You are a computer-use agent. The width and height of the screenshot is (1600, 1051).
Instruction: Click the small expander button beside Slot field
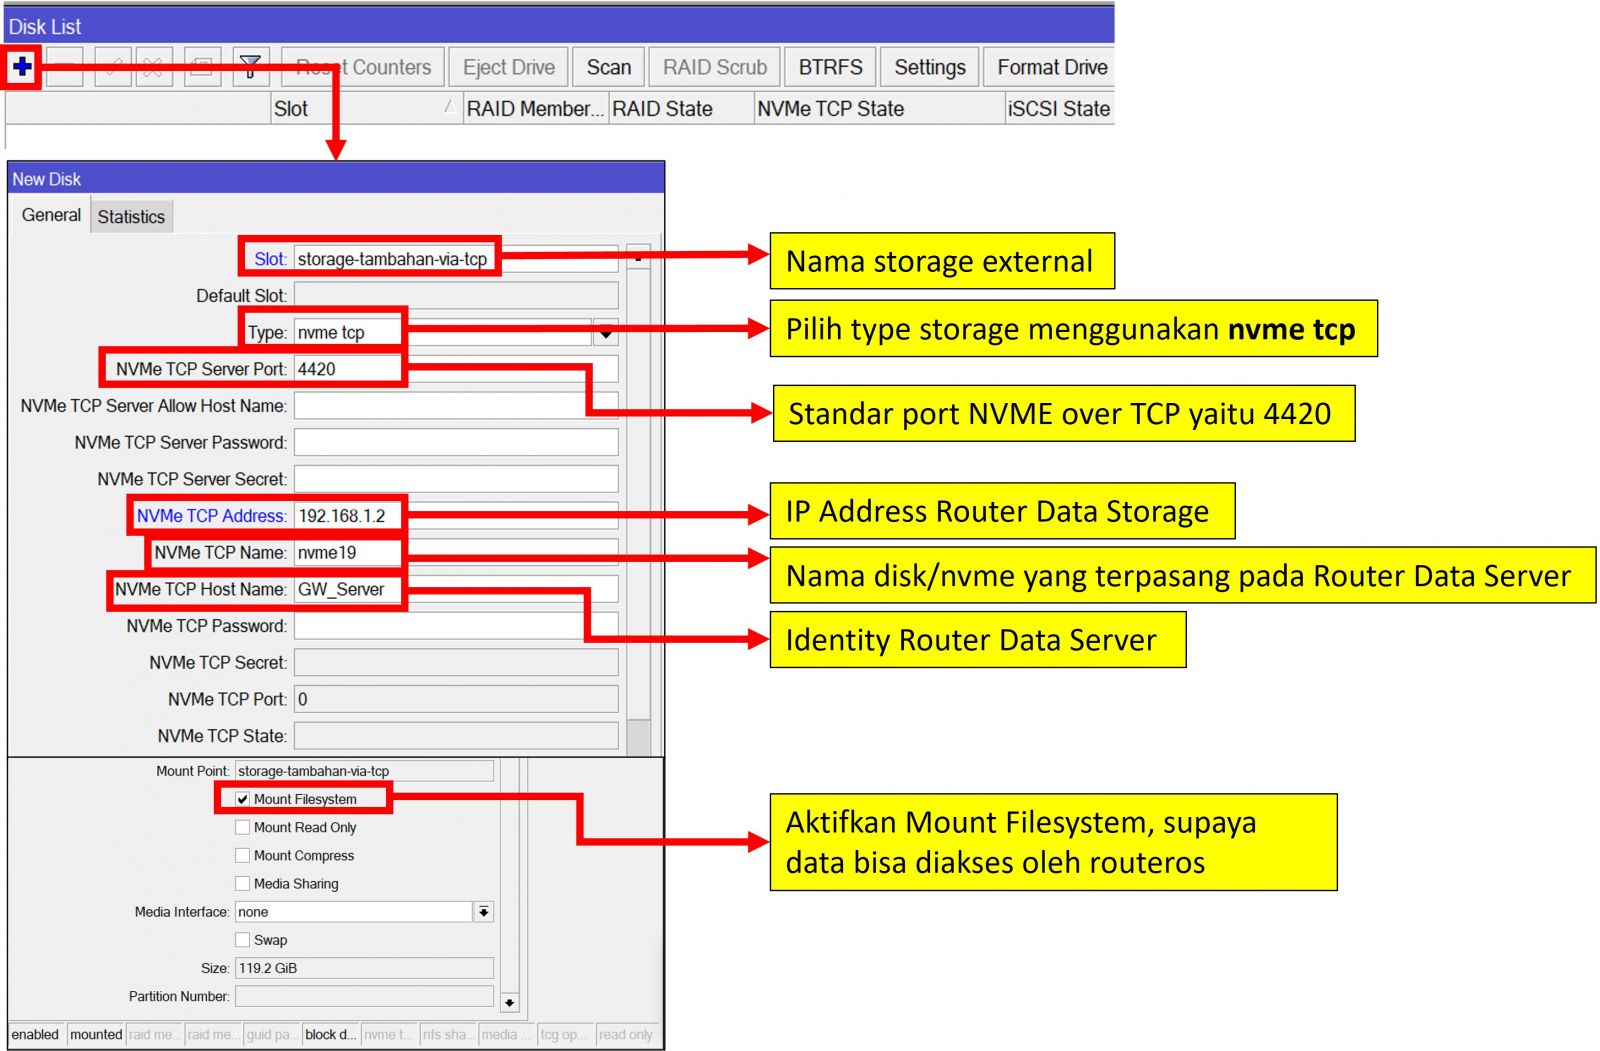(x=638, y=258)
